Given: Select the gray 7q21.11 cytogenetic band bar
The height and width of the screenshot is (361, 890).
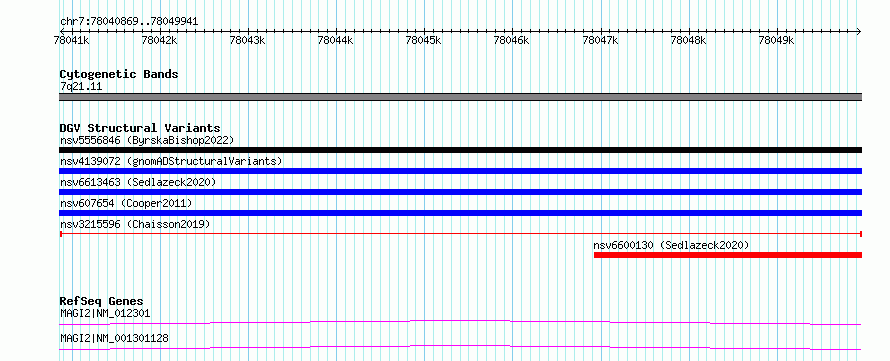Looking at the screenshot, I should [460, 97].
